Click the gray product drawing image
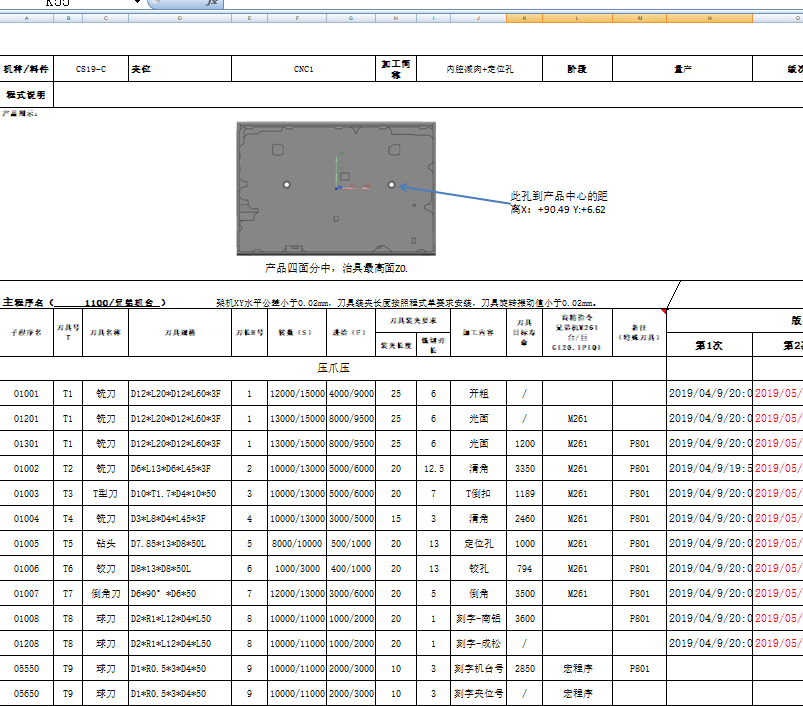This screenshot has width=803, height=706. tap(336, 187)
